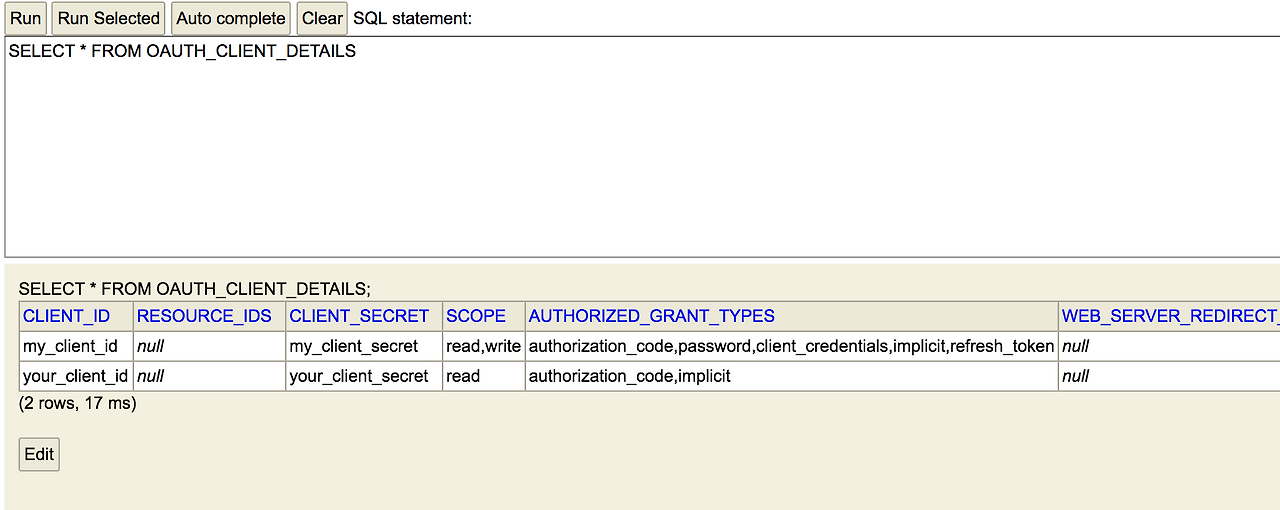Sort by RESOURCE_IDS column header
Viewport: 1280px width, 510px height.
pos(209,316)
